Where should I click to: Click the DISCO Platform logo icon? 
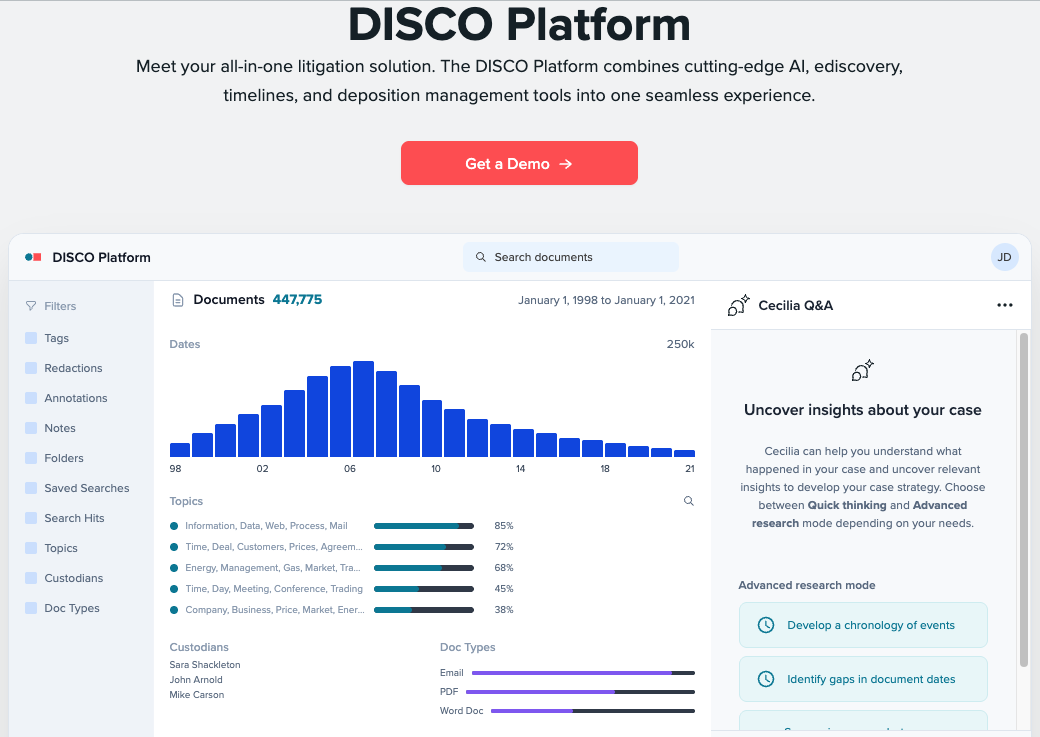[x=33, y=257]
